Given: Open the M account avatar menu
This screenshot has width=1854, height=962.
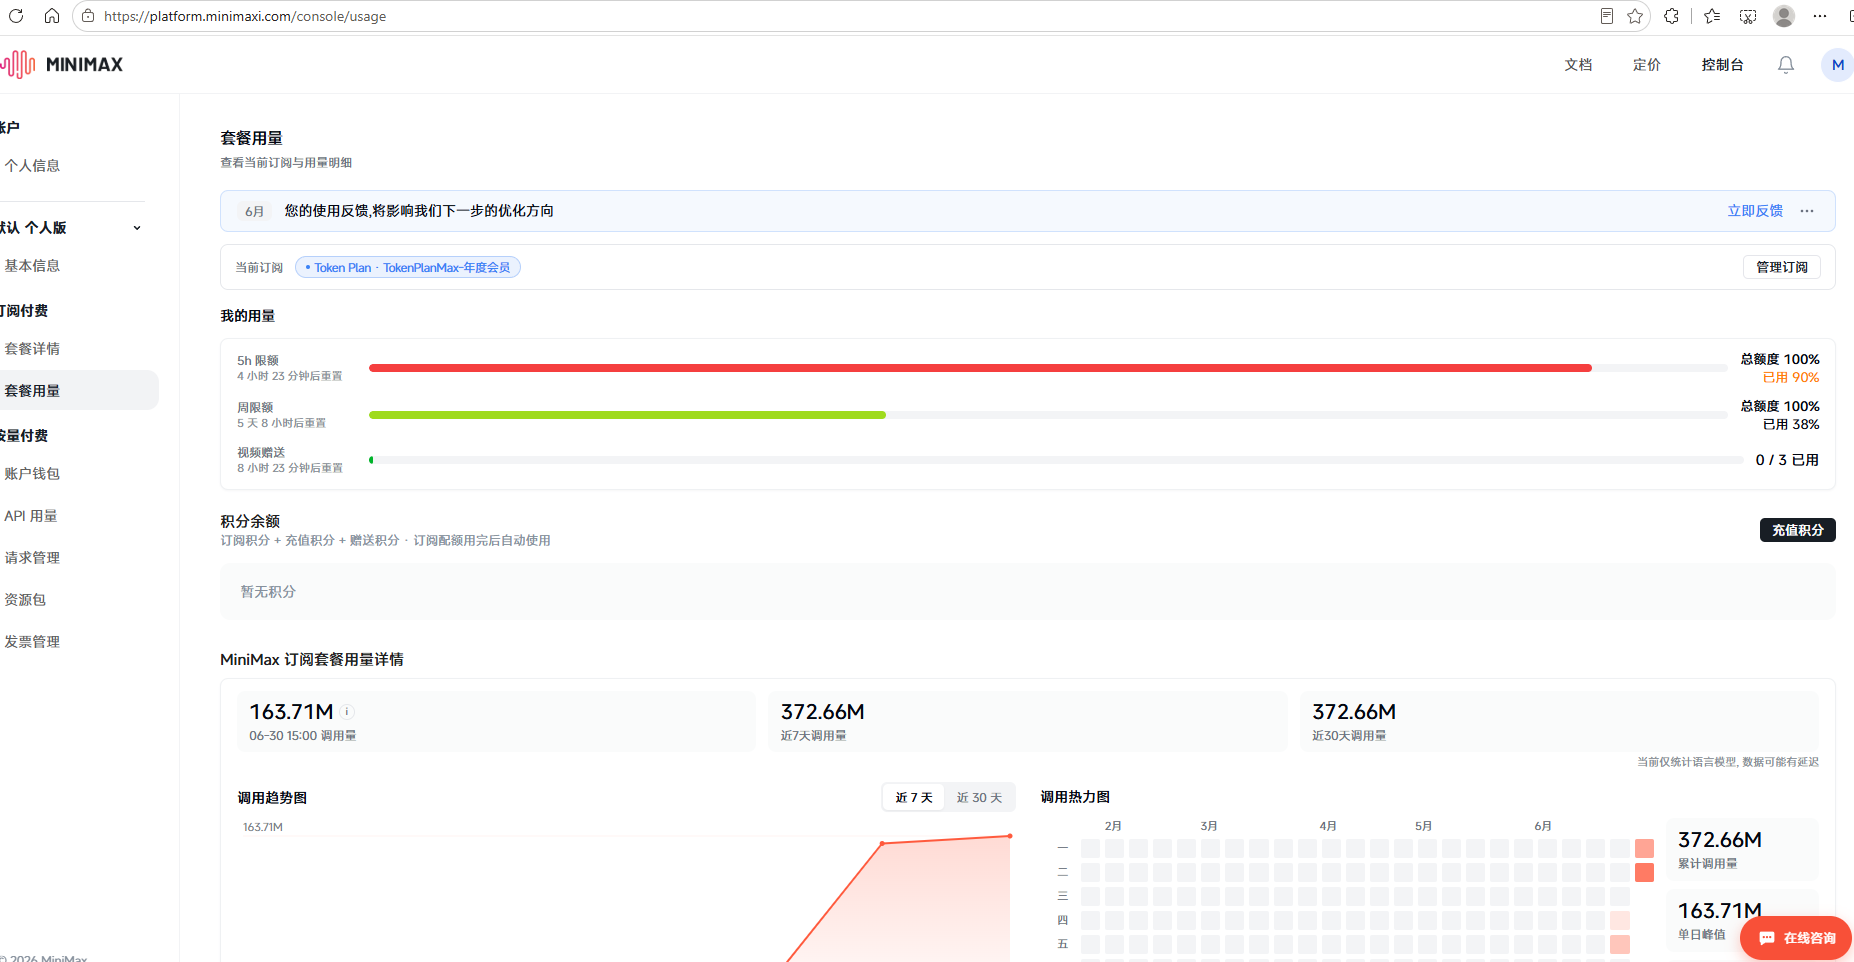Looking at the screenshot, I should coord(1837,65).
